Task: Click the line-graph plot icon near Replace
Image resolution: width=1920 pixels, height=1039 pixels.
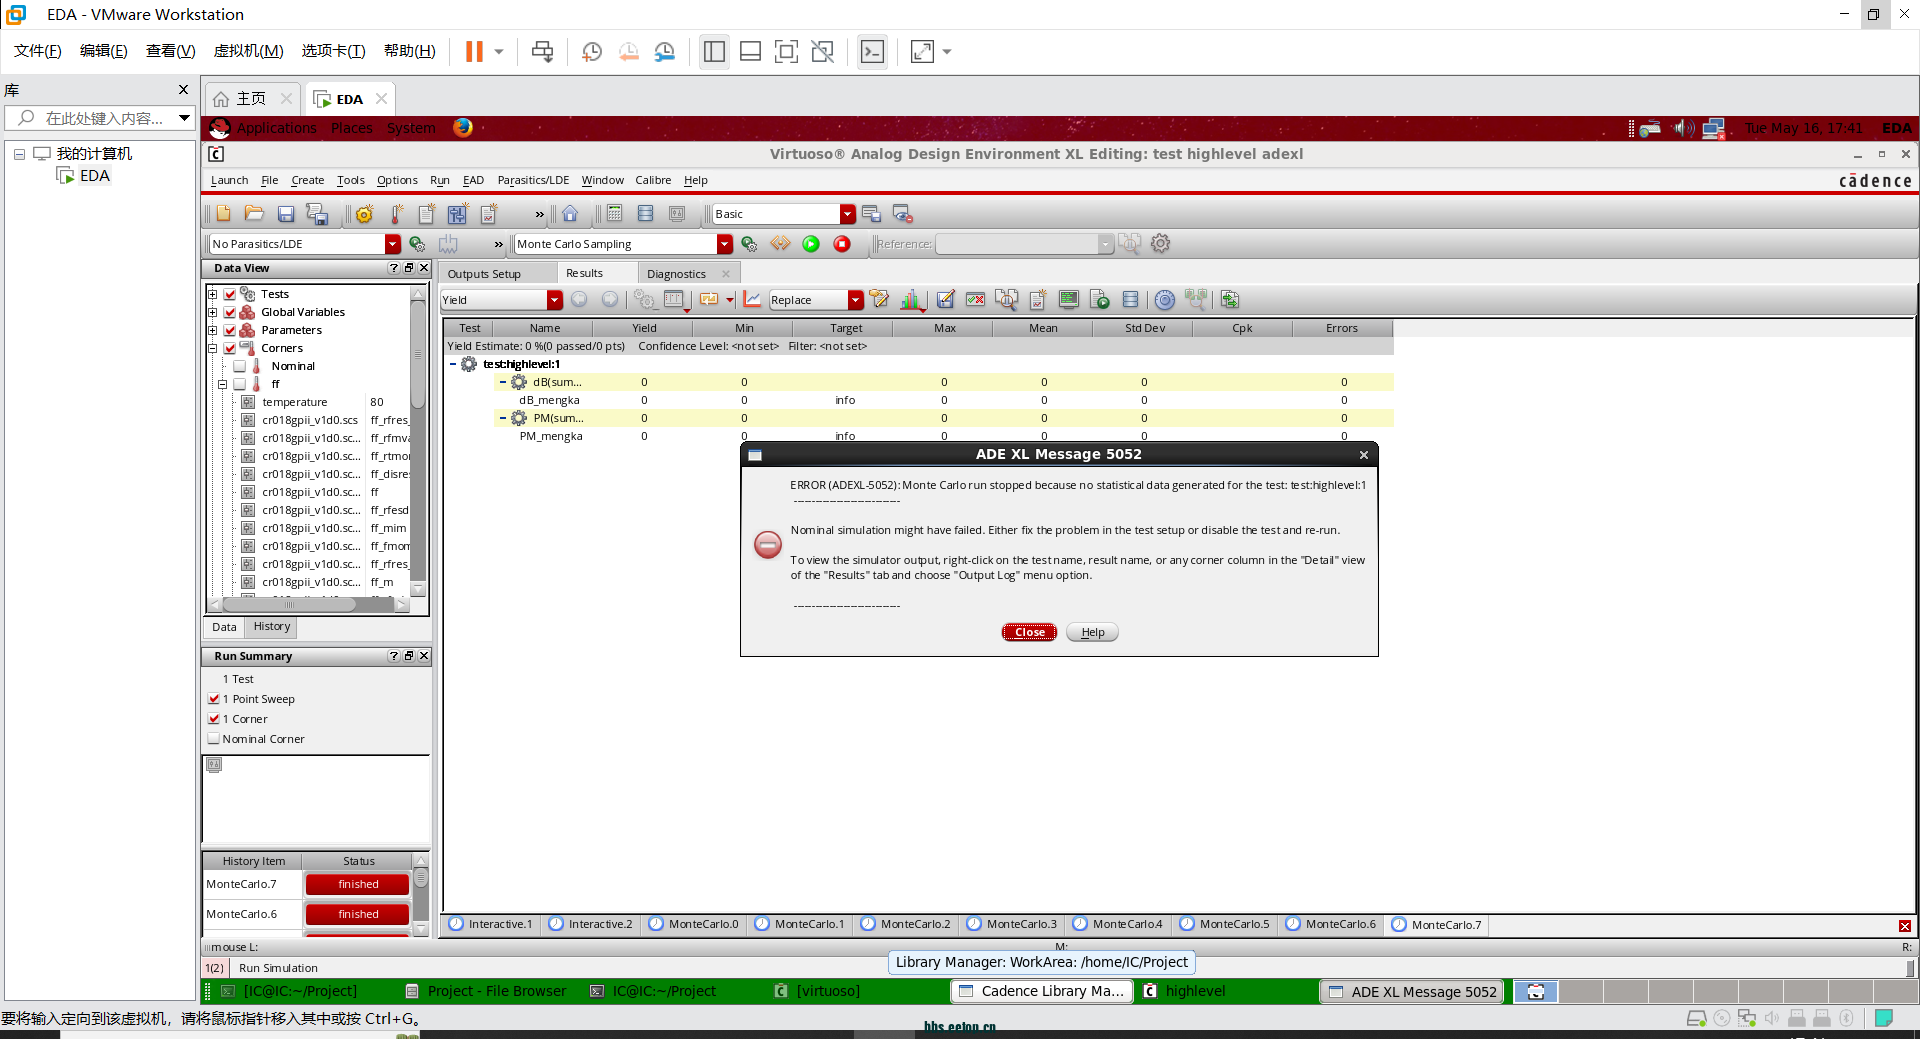Action: pos(752,300)
